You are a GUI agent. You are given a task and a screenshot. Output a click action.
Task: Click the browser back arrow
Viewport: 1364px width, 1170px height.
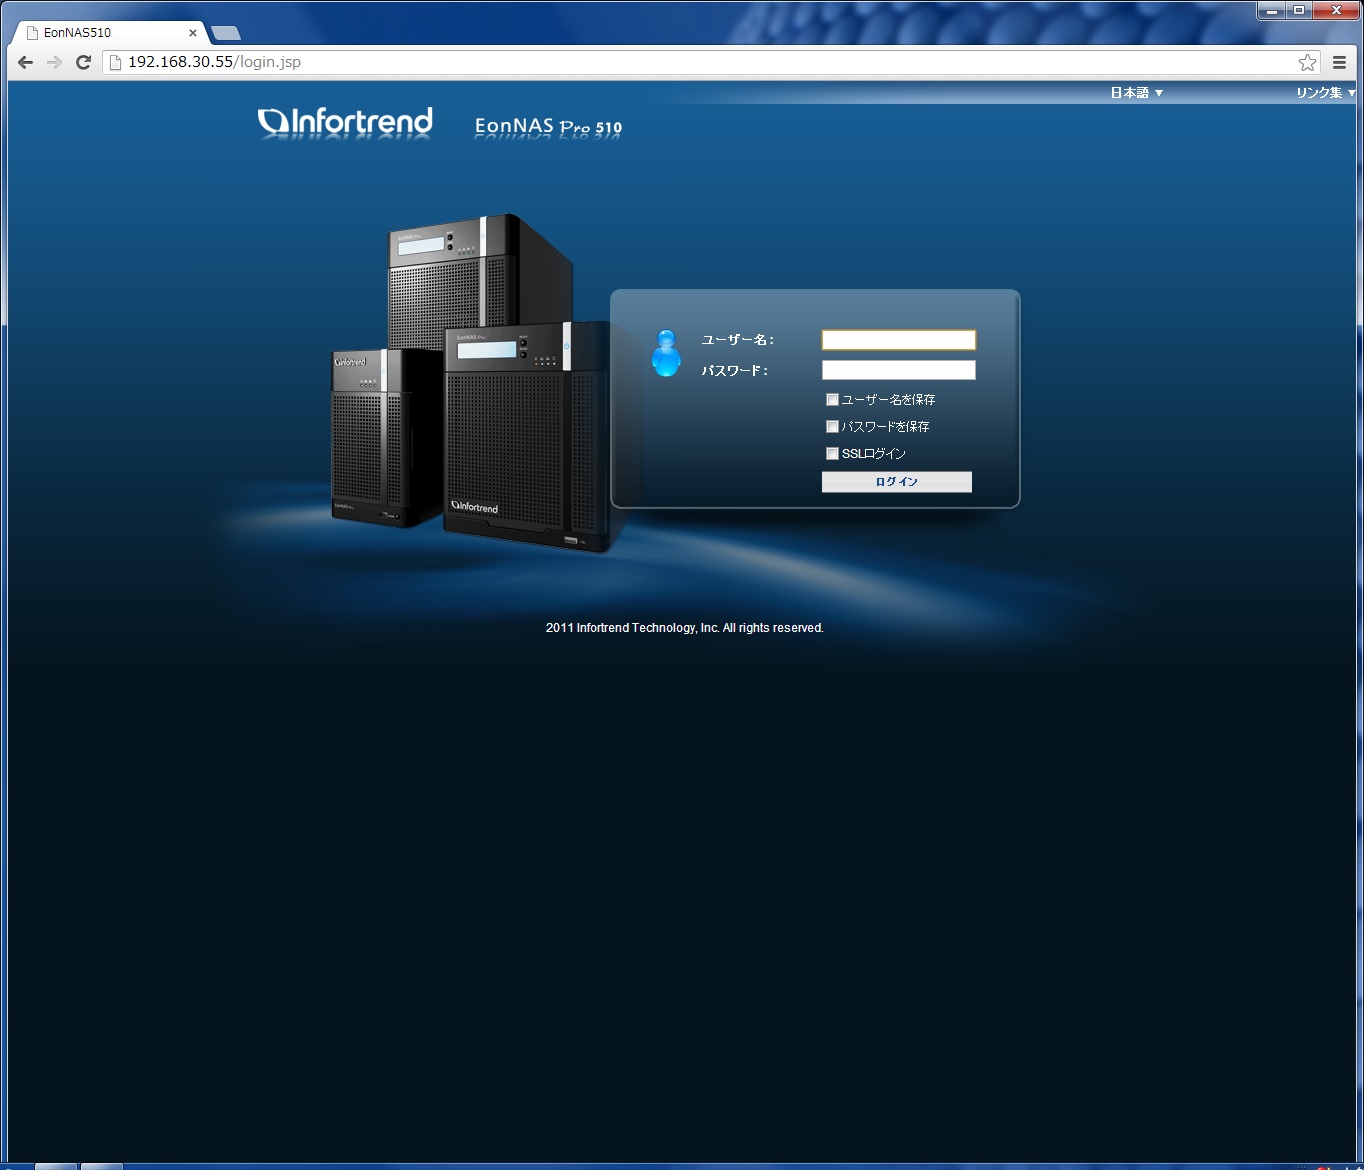[x=26, y=62]
